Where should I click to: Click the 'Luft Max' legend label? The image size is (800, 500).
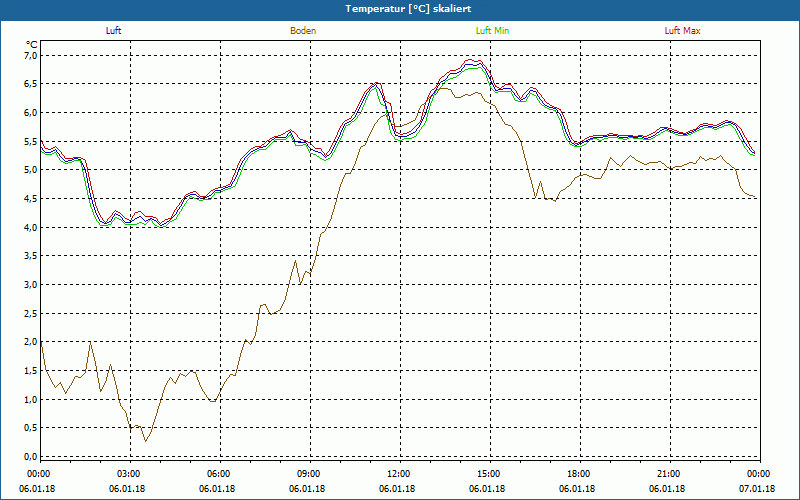click(682, 31)
